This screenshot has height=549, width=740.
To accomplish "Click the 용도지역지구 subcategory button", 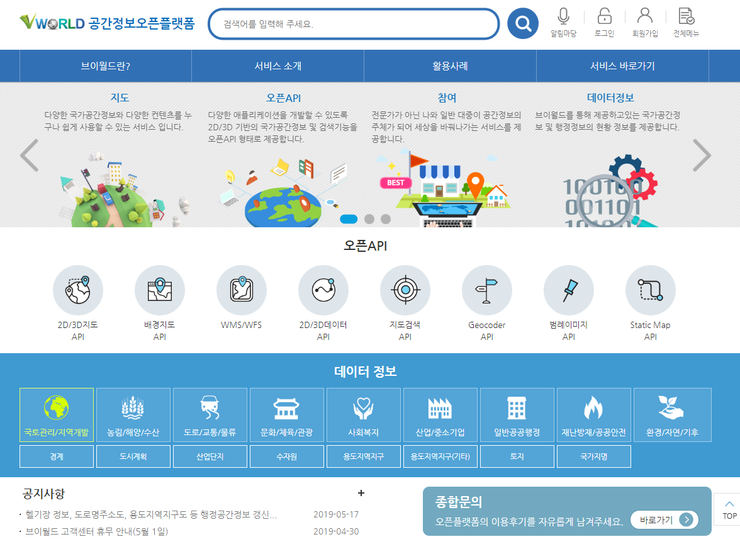I will (363, 456).
